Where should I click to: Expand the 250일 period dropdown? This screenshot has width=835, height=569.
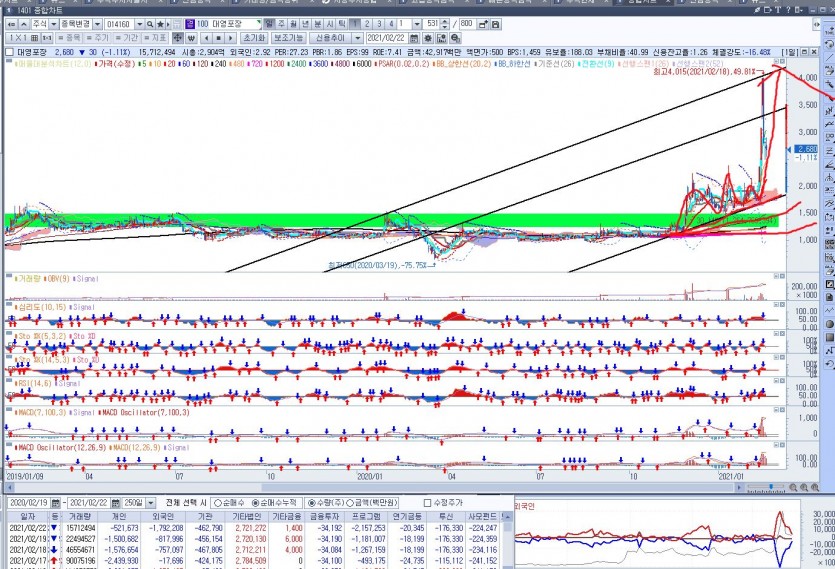coord(150,502)
